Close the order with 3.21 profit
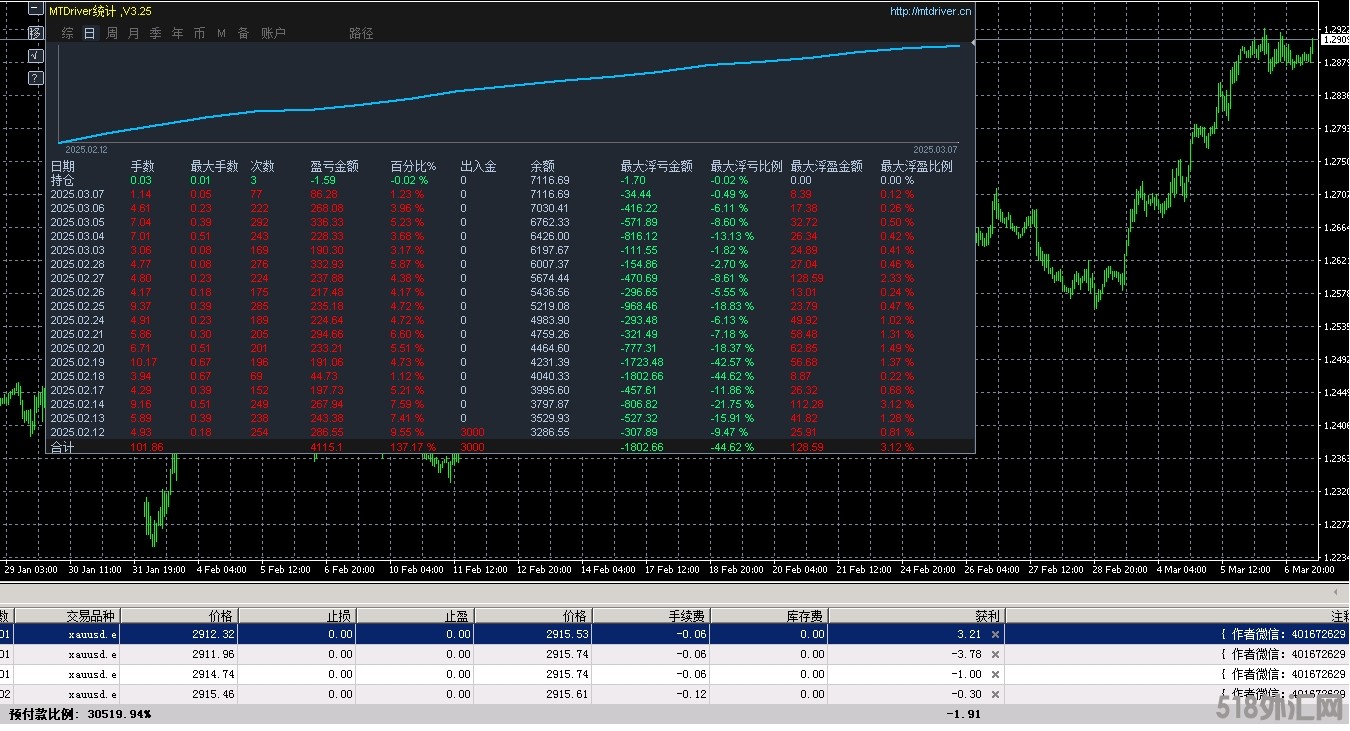 (x=995, y=634)
